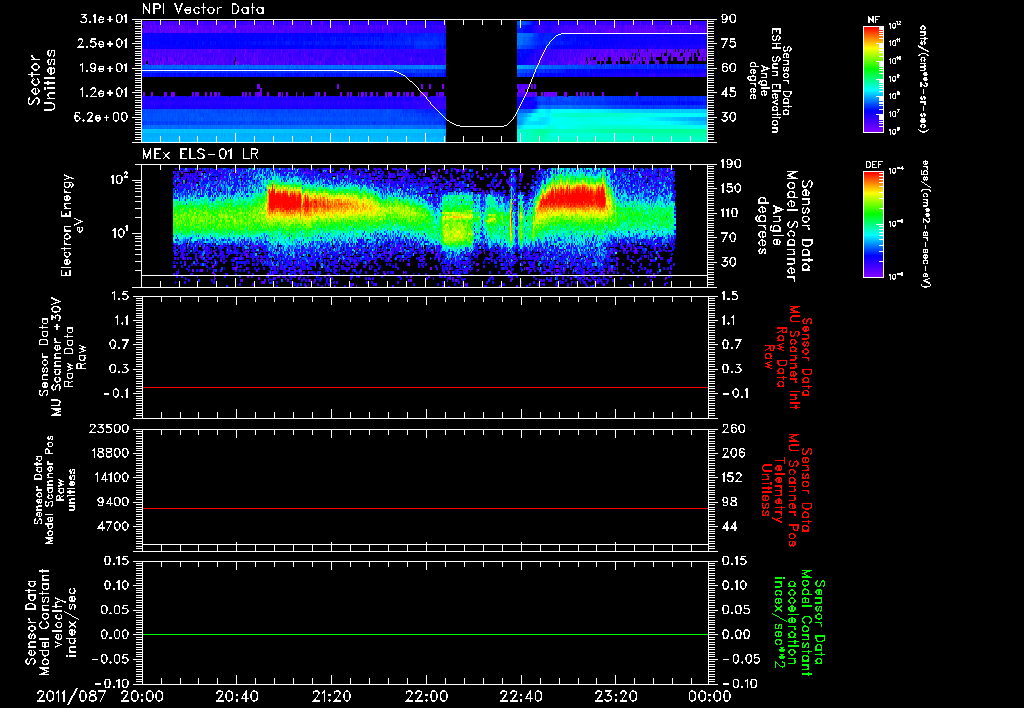Select the 18800 scanner position tick value
This screenshot has width=1024, height=708.
109,453
